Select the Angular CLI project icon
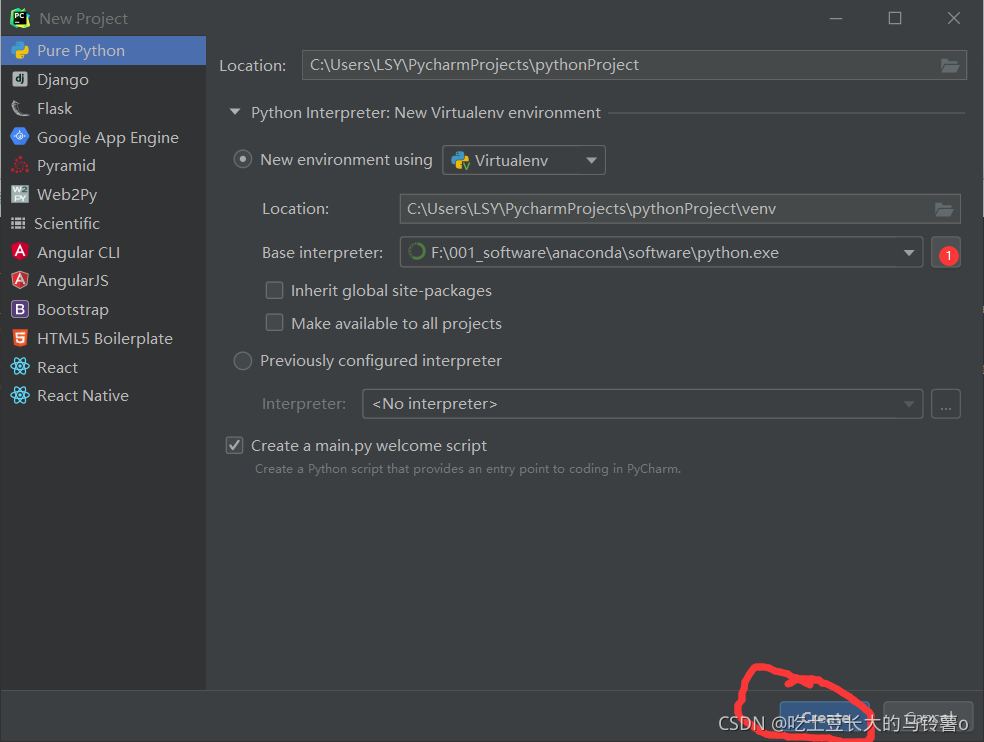Viewport: 984px width, 742px height. pyautogui.click(x=21, y=252)
